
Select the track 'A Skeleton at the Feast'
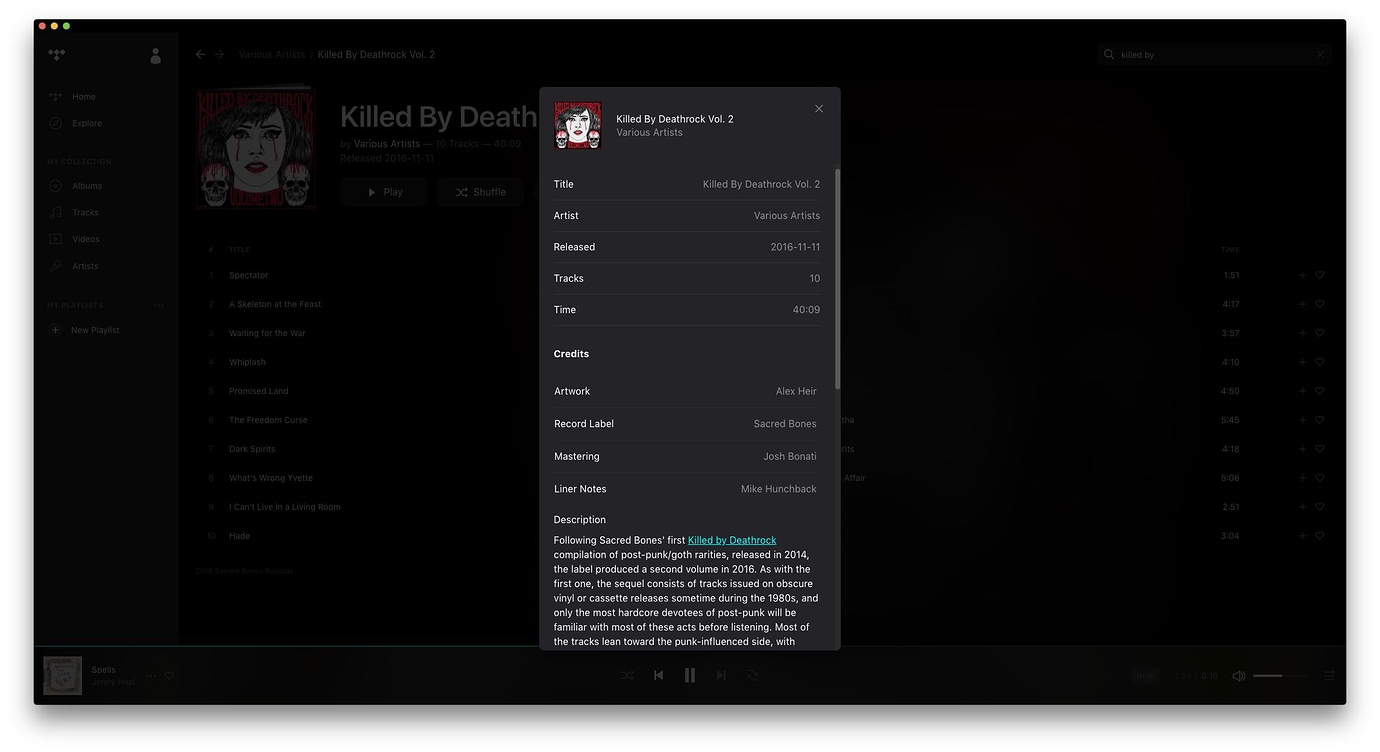tap(275, 304)
